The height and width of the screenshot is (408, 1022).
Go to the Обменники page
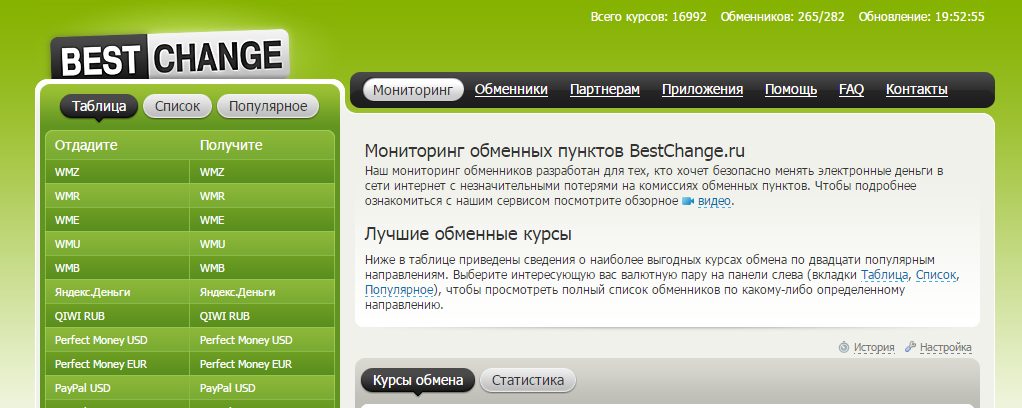511,90
